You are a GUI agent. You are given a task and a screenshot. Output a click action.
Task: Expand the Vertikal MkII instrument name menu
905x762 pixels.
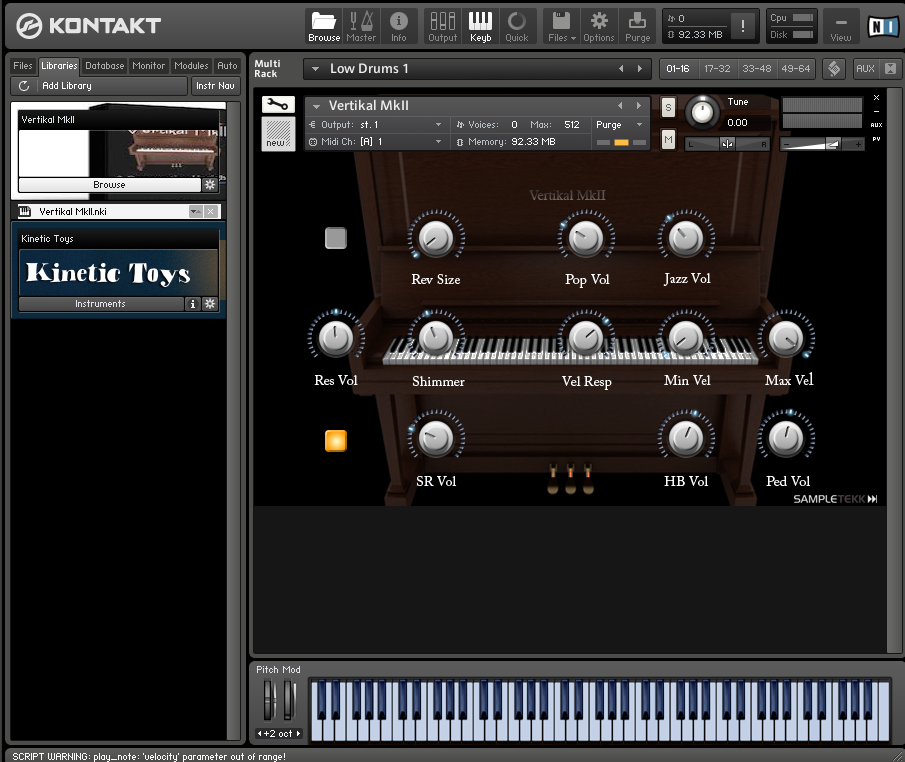[x=316, y=106]
